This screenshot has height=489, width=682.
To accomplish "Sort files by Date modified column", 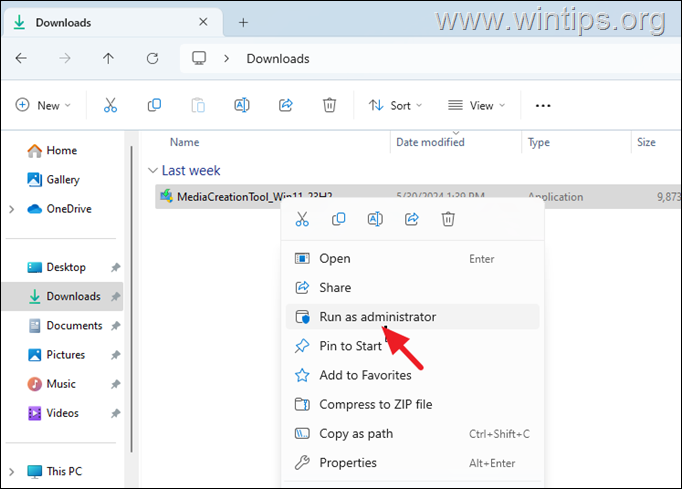I will point(430,142).
